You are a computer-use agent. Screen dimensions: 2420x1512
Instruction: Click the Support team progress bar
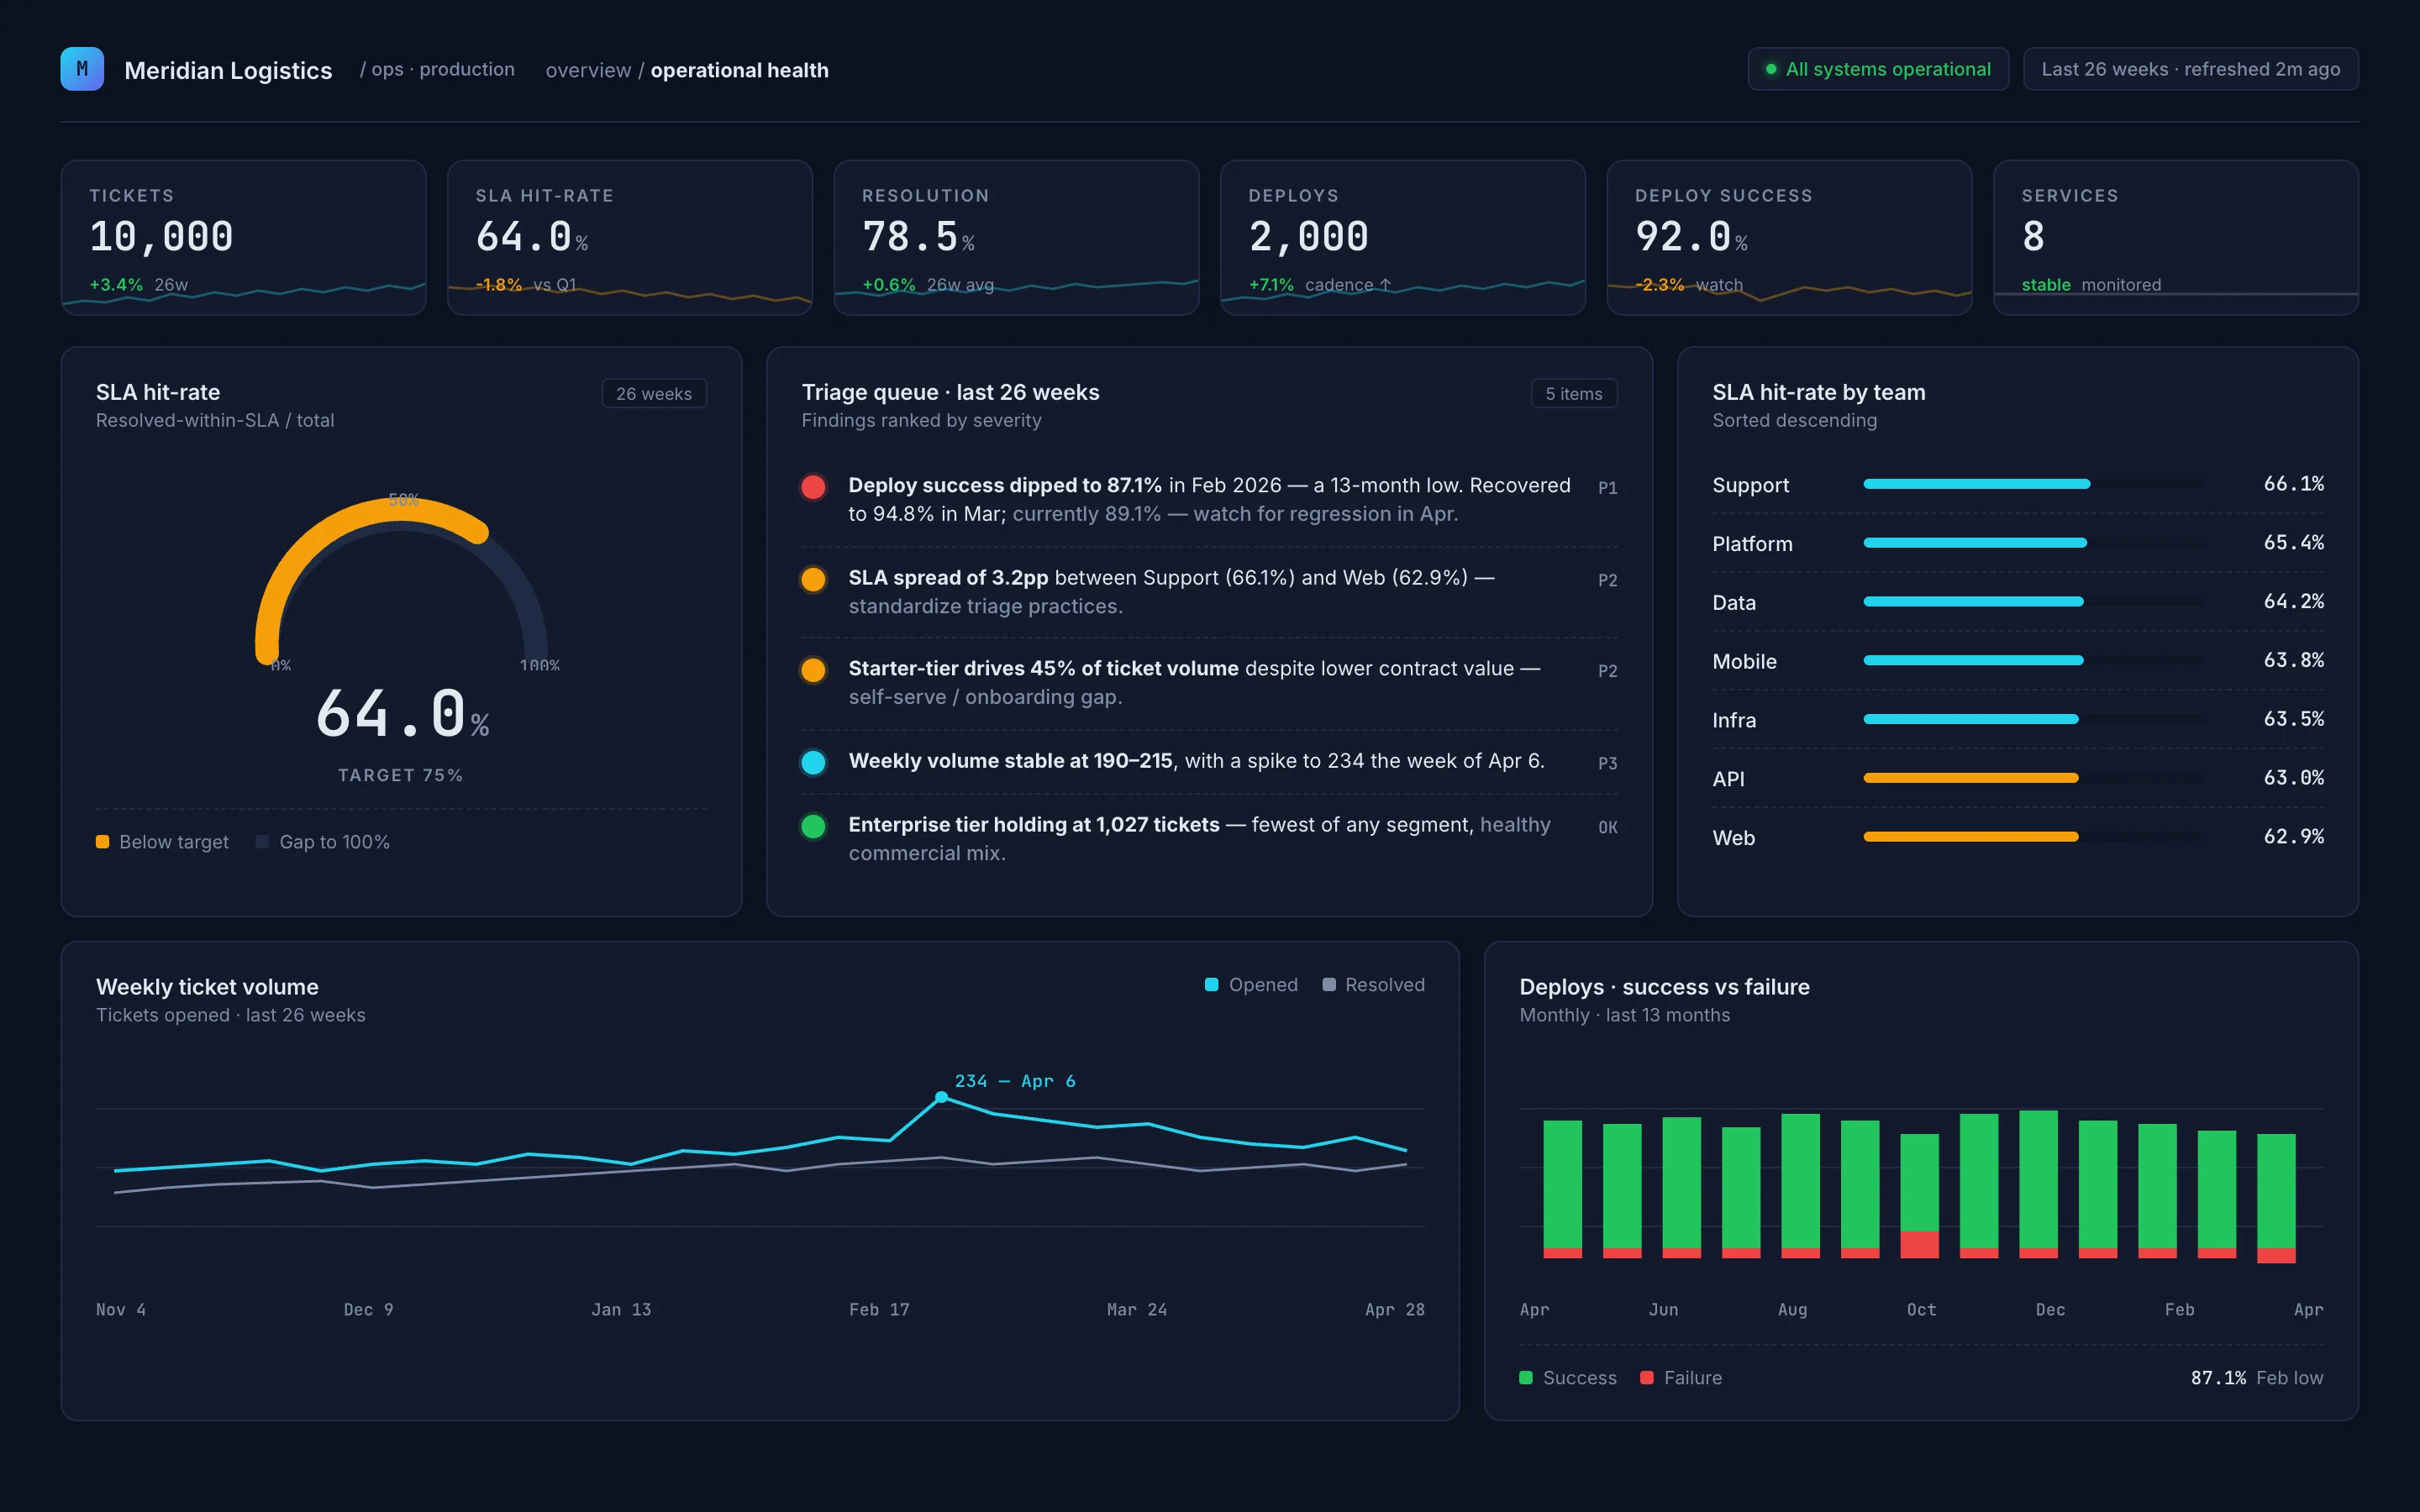(1977, 484)
